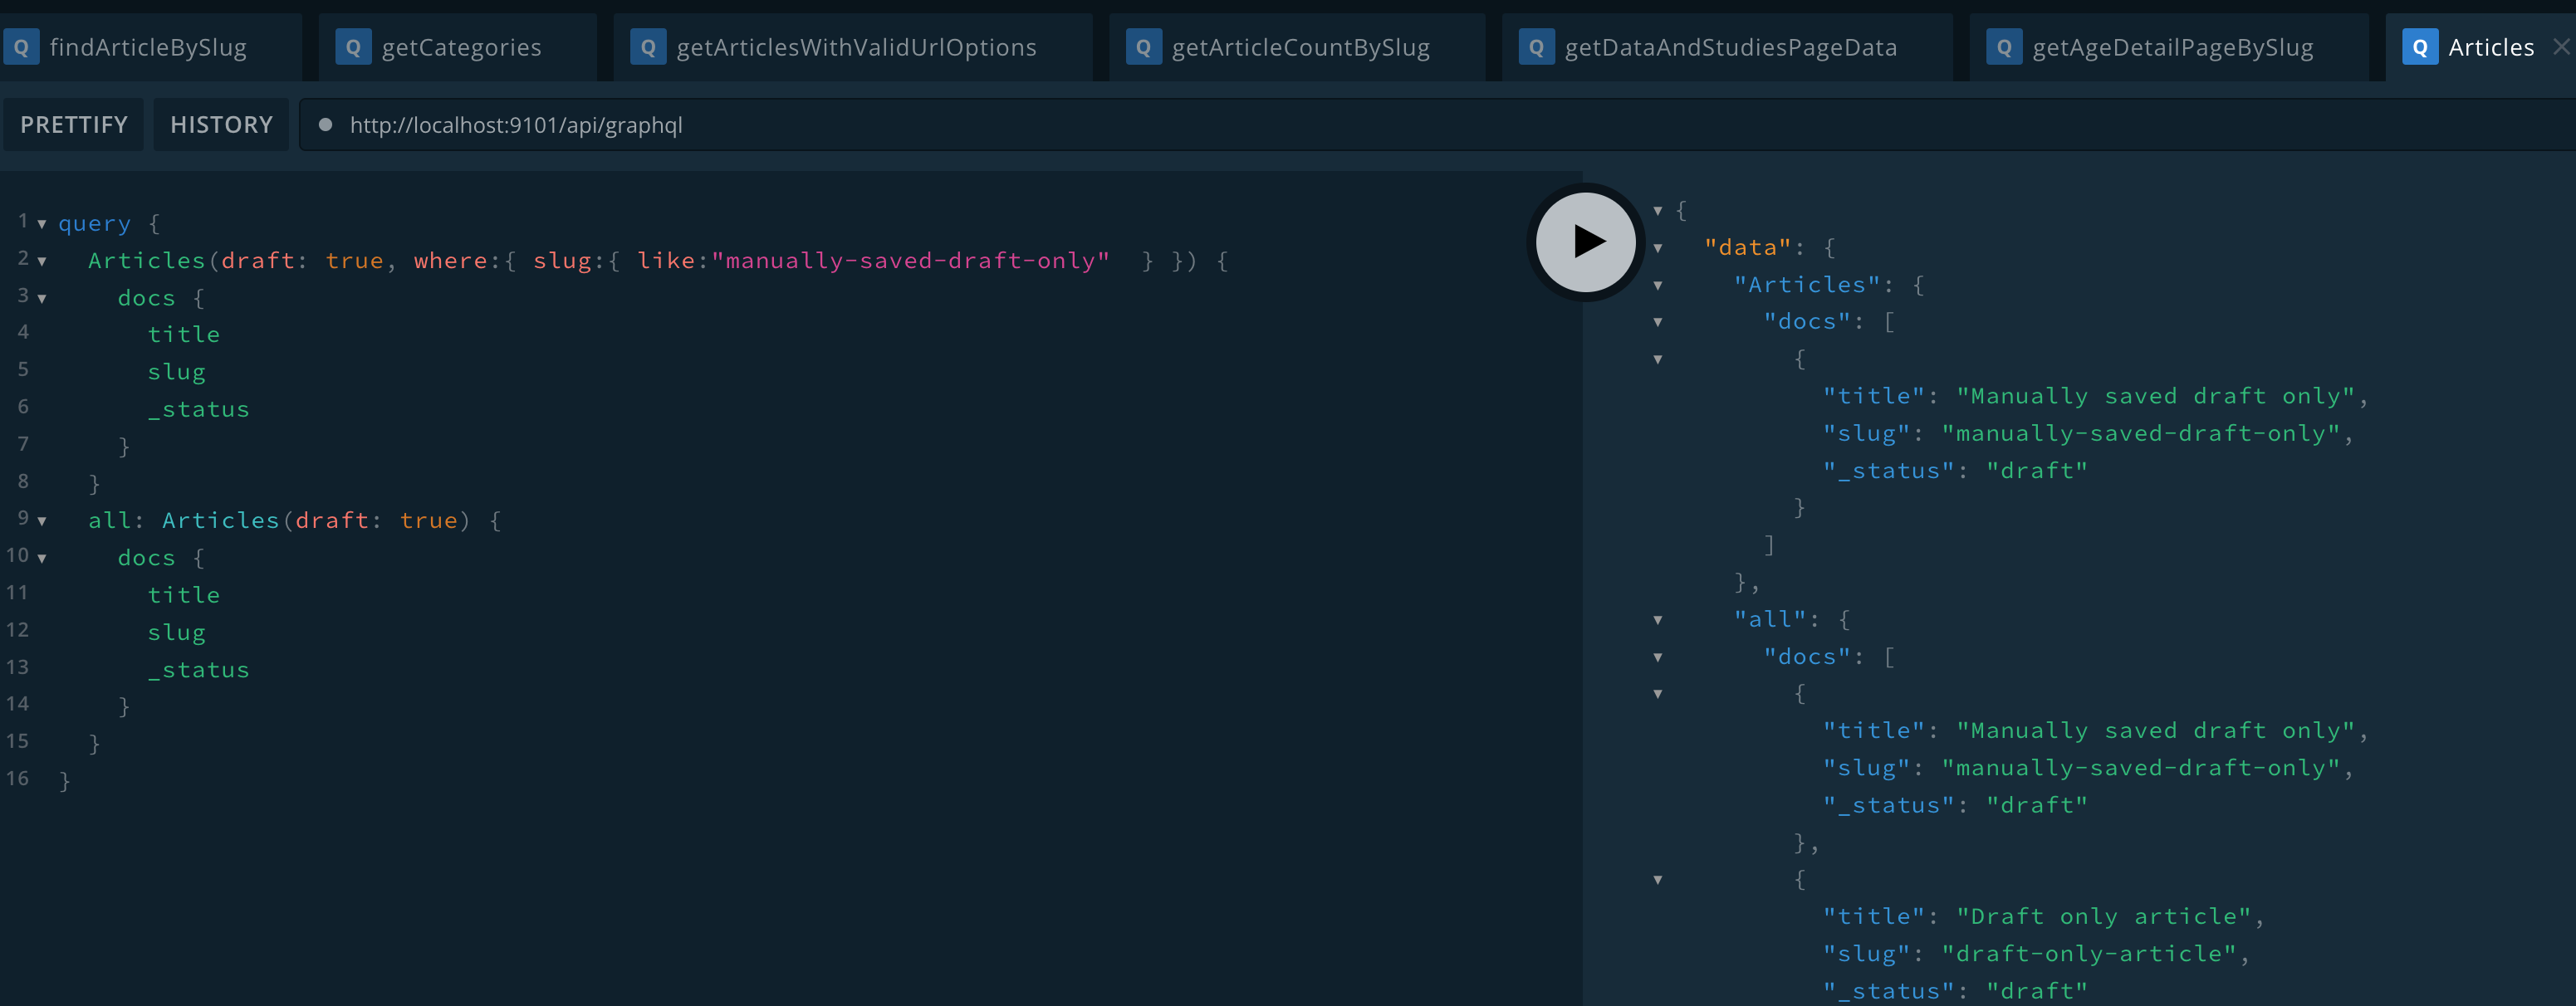Click the Q icon on getCategories tab
This screenshot has height=1006, width=2576.
coord(353,47)
